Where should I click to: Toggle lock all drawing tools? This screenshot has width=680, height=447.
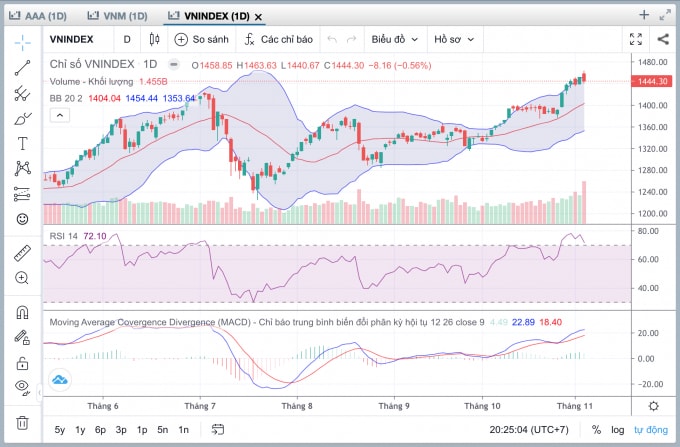point(23,363)
